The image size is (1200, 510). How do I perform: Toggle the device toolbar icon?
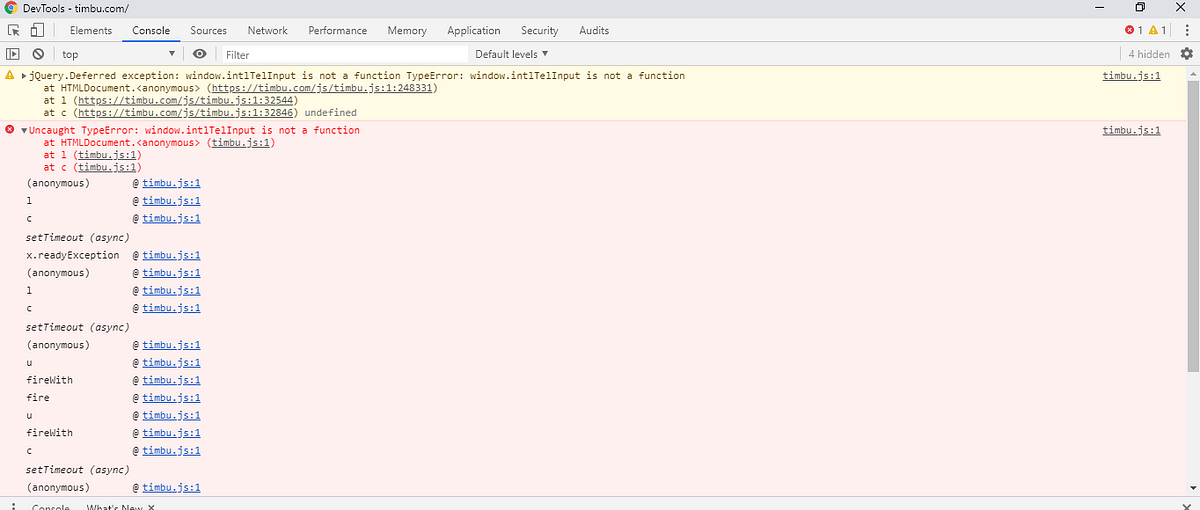pyautogui.click(x=37, y=31)
